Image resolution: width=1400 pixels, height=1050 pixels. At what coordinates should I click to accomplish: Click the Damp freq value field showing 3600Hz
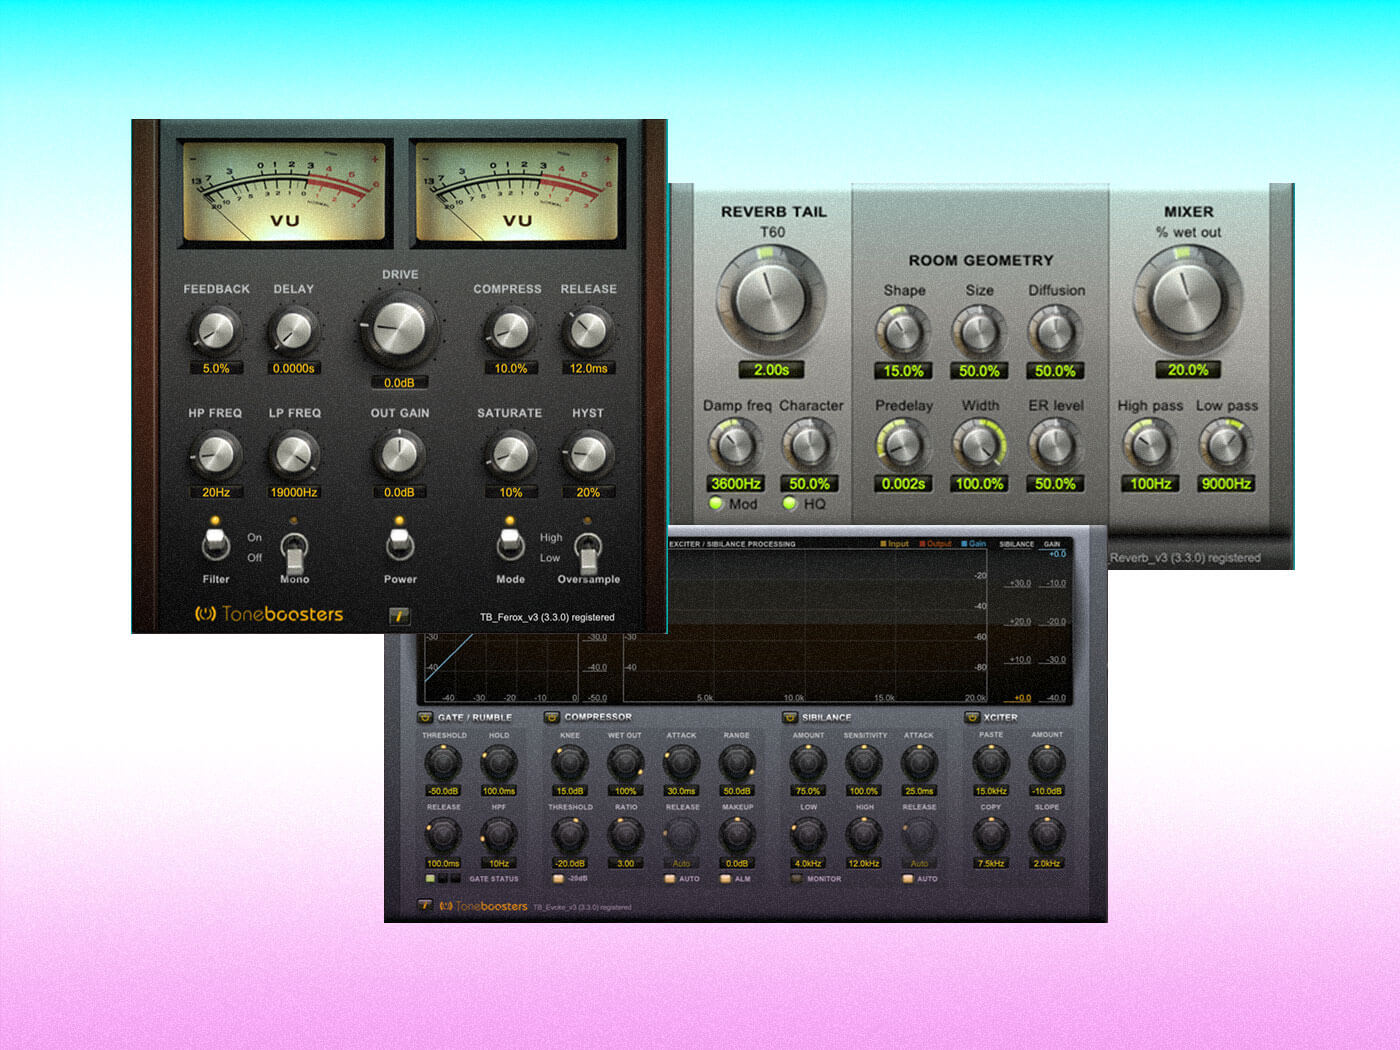click(735, 484)
